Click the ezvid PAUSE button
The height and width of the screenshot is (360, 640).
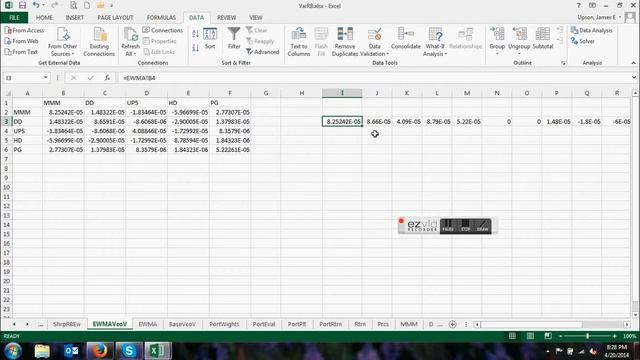click(448, 226)
